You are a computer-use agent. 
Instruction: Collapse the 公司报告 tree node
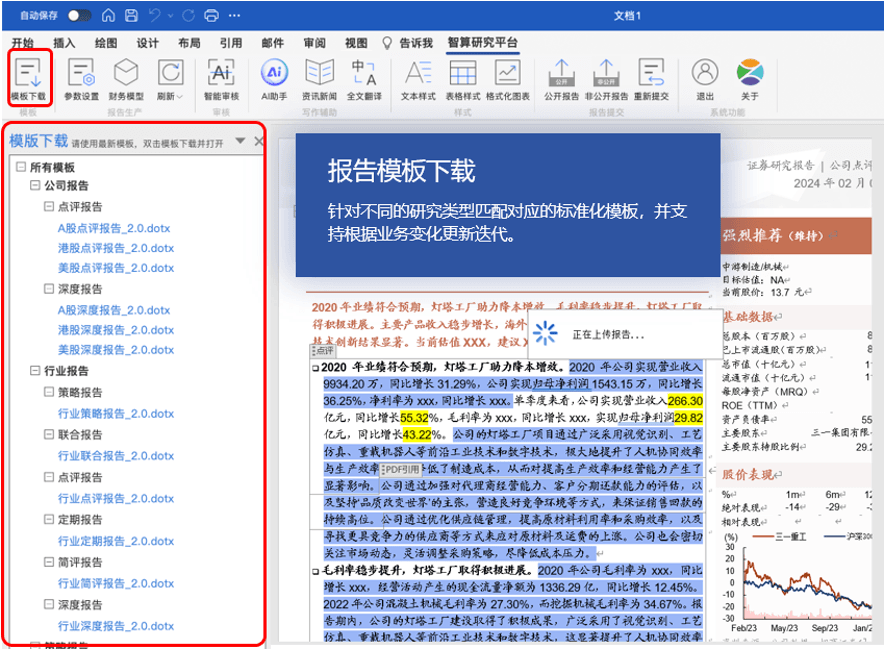(x=35, y=185)
